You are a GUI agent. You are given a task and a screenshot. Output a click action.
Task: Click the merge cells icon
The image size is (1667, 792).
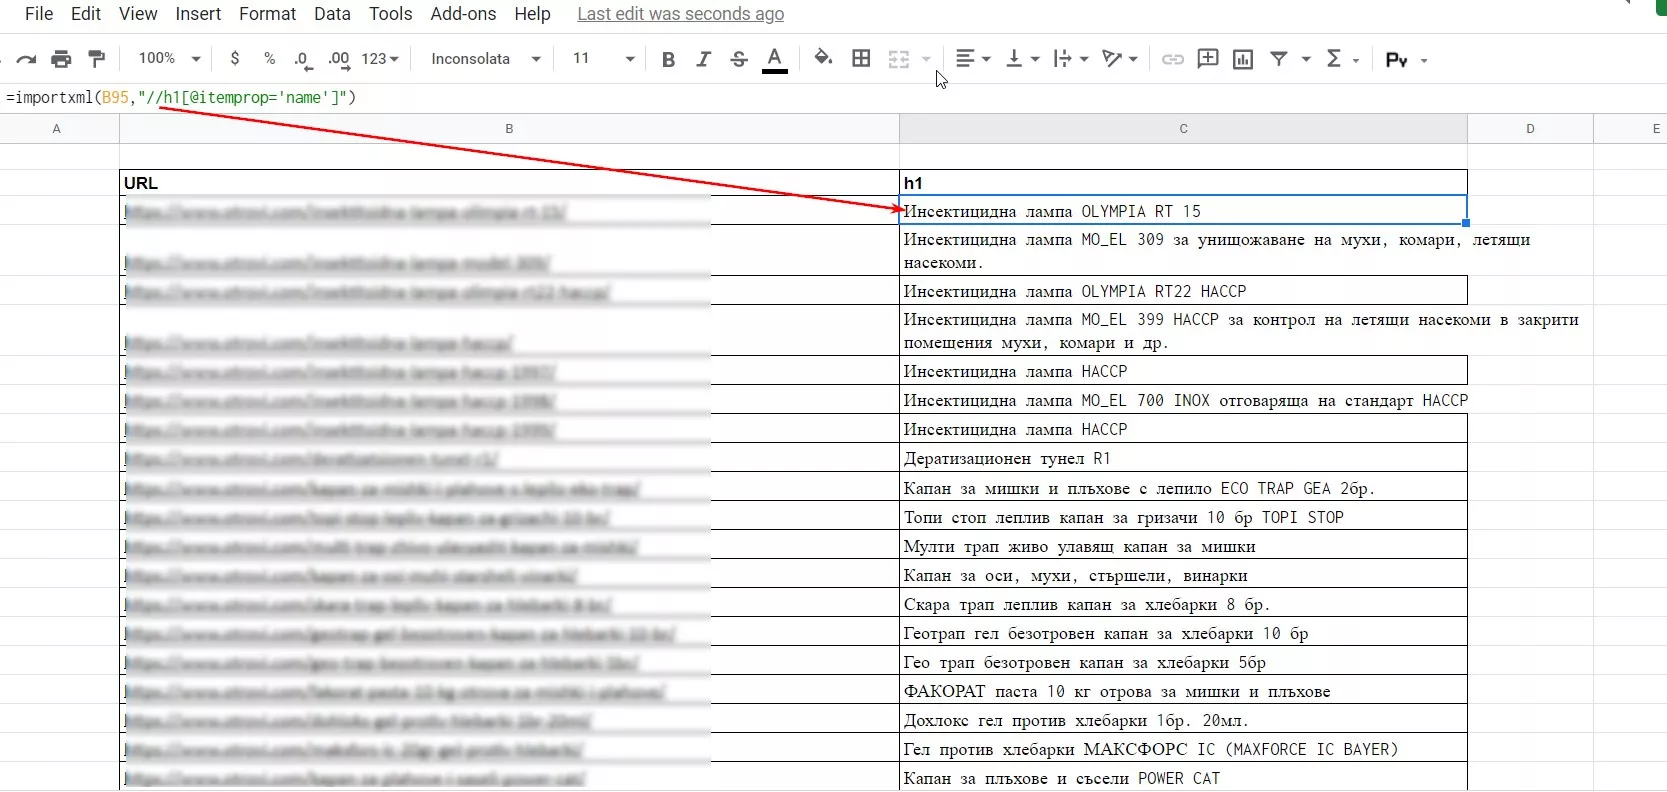[899, 59]
